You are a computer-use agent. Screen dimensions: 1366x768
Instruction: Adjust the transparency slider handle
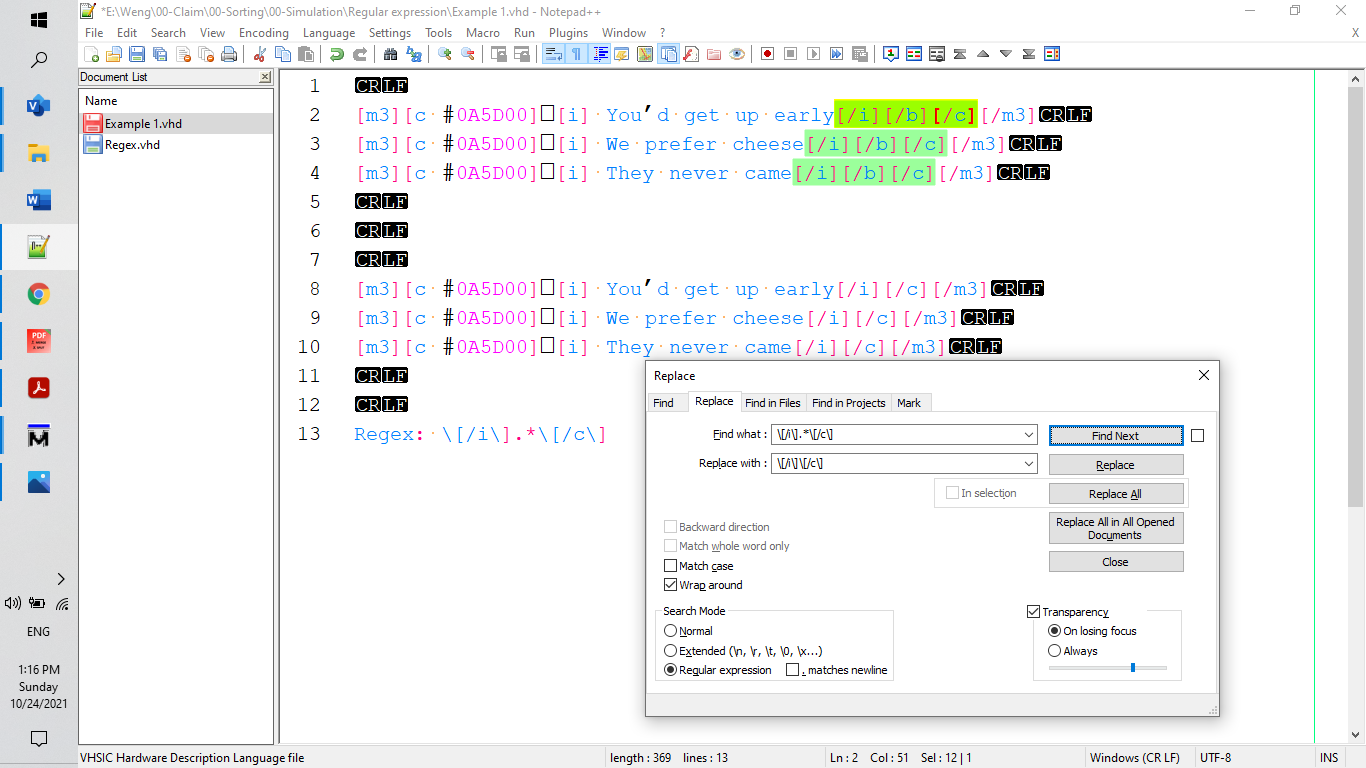coord(1132,667)
